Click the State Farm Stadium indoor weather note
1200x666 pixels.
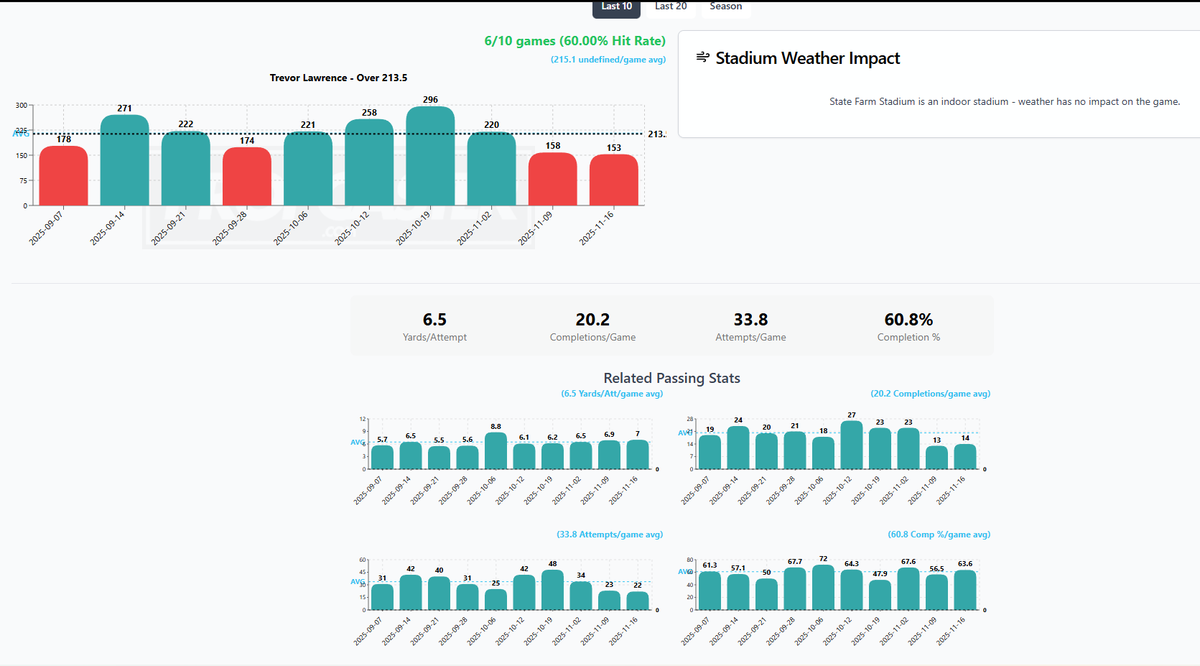point(1005,101)
